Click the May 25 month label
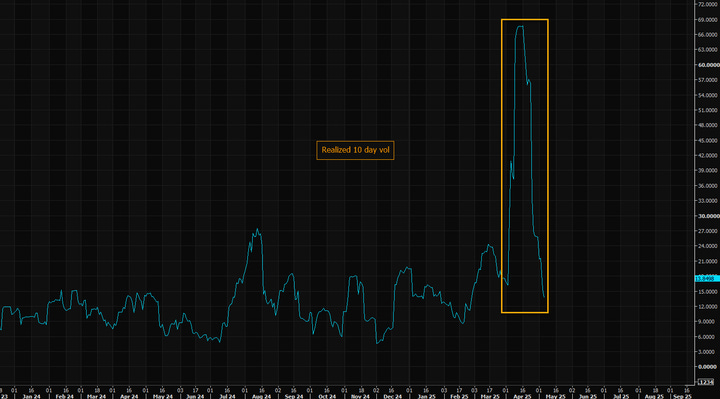This screenshot has height=399, width=720. pos(556,396)
